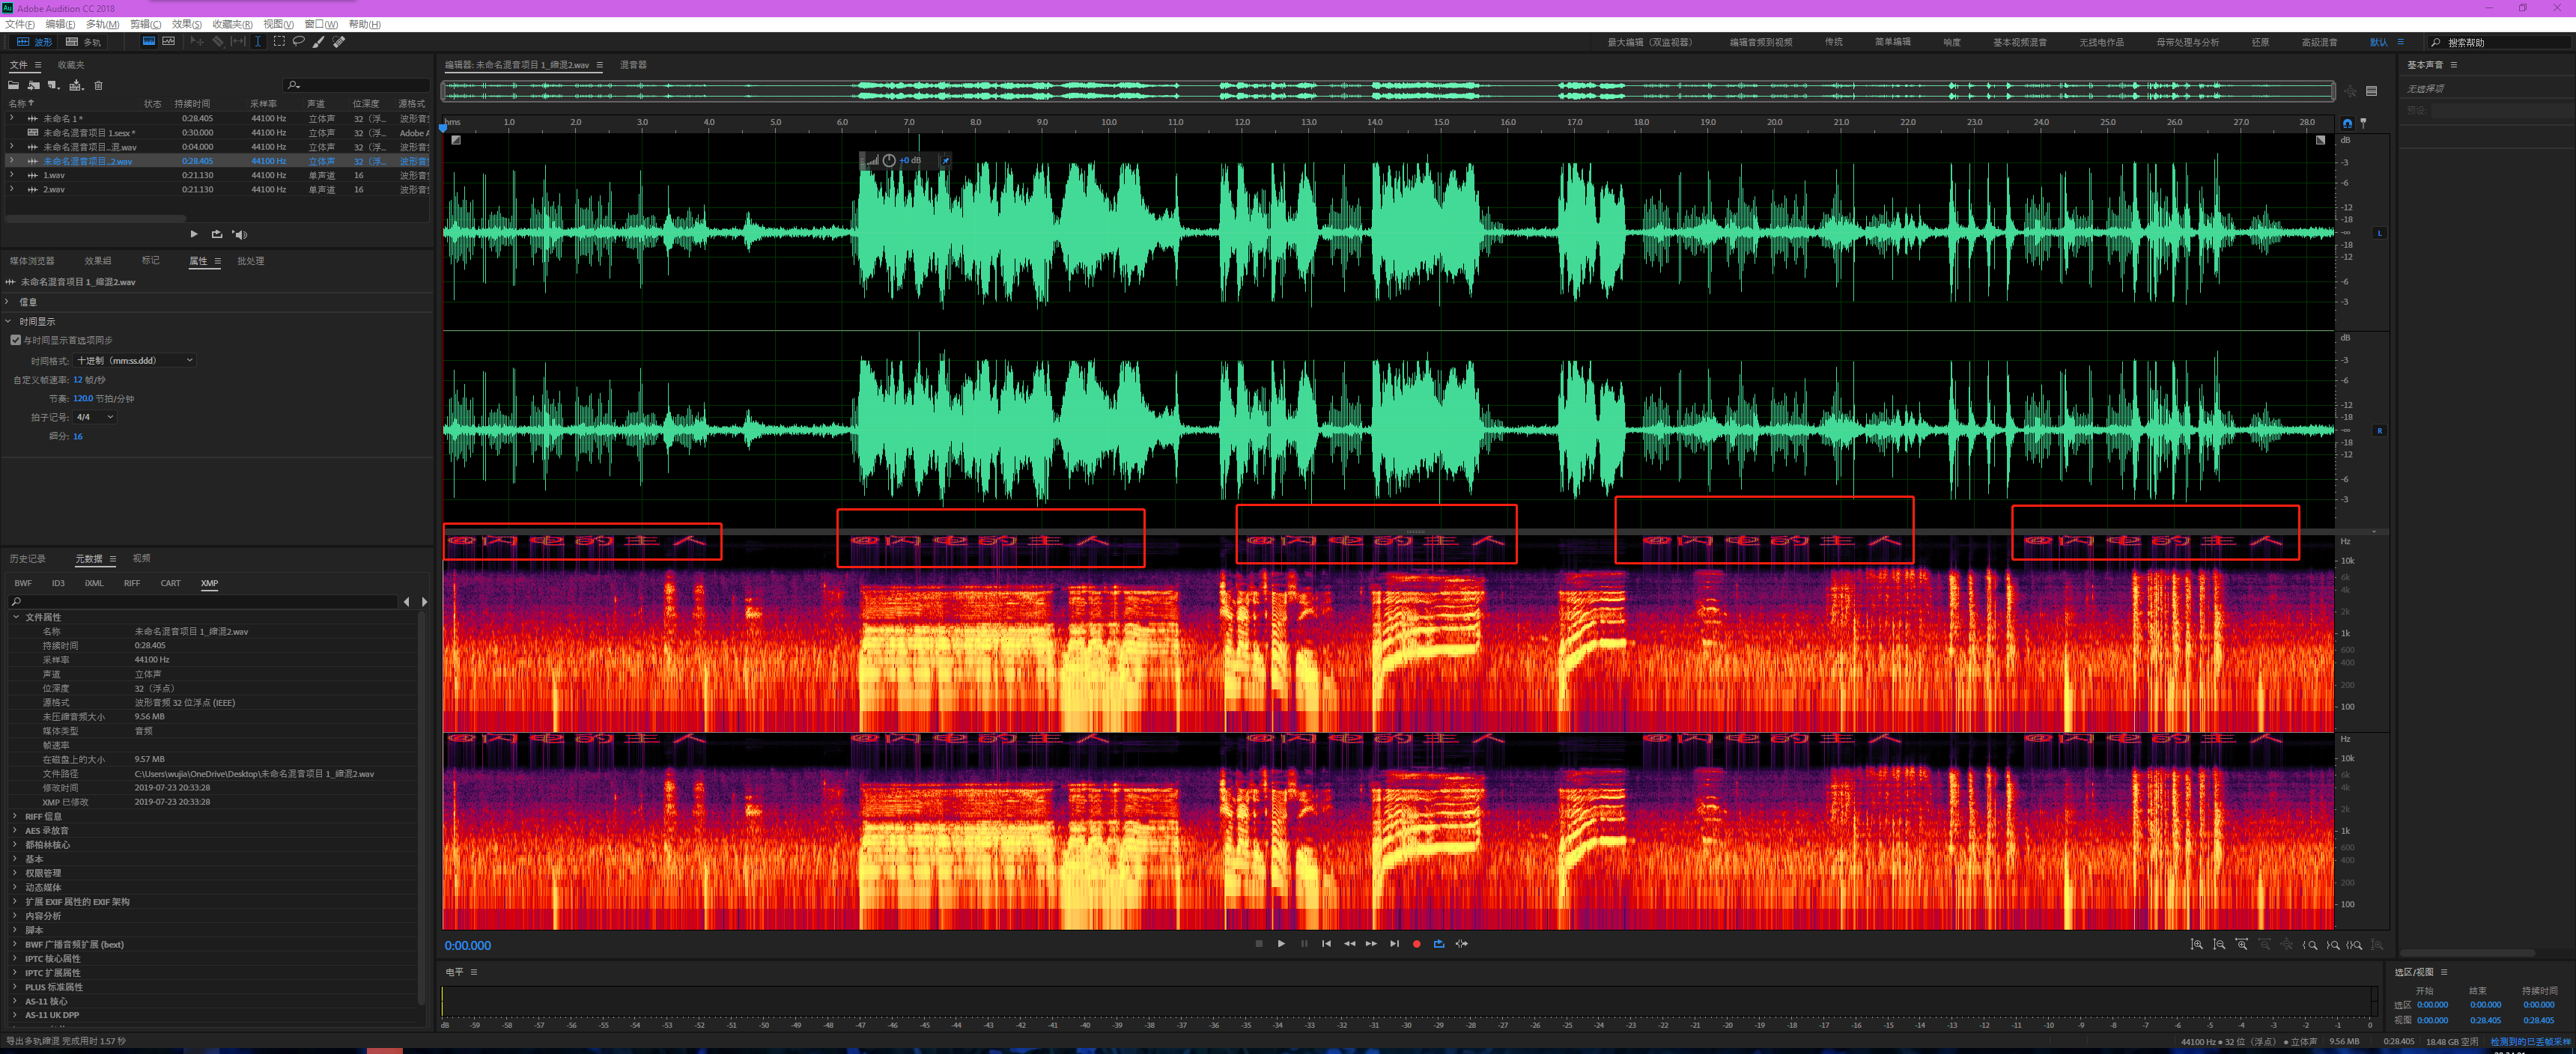Image resolution: width=2576 pixels, height=1054 pixels.
Task: Switch to Multitrack (多轨) editor view
Action: [83, 42]
